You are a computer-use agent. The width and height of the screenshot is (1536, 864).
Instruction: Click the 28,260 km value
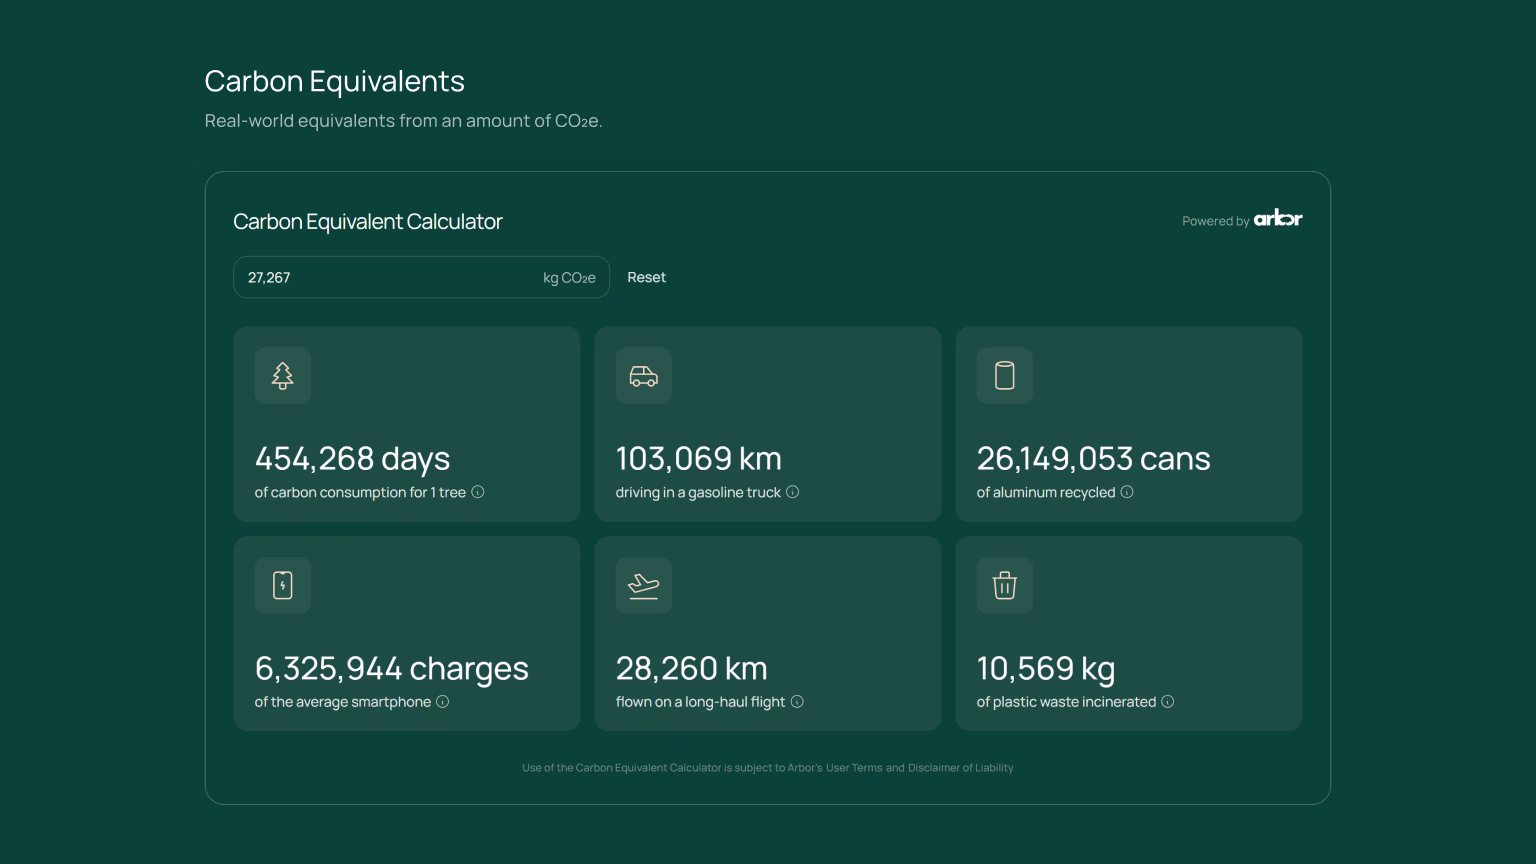[x=692, y=669]
